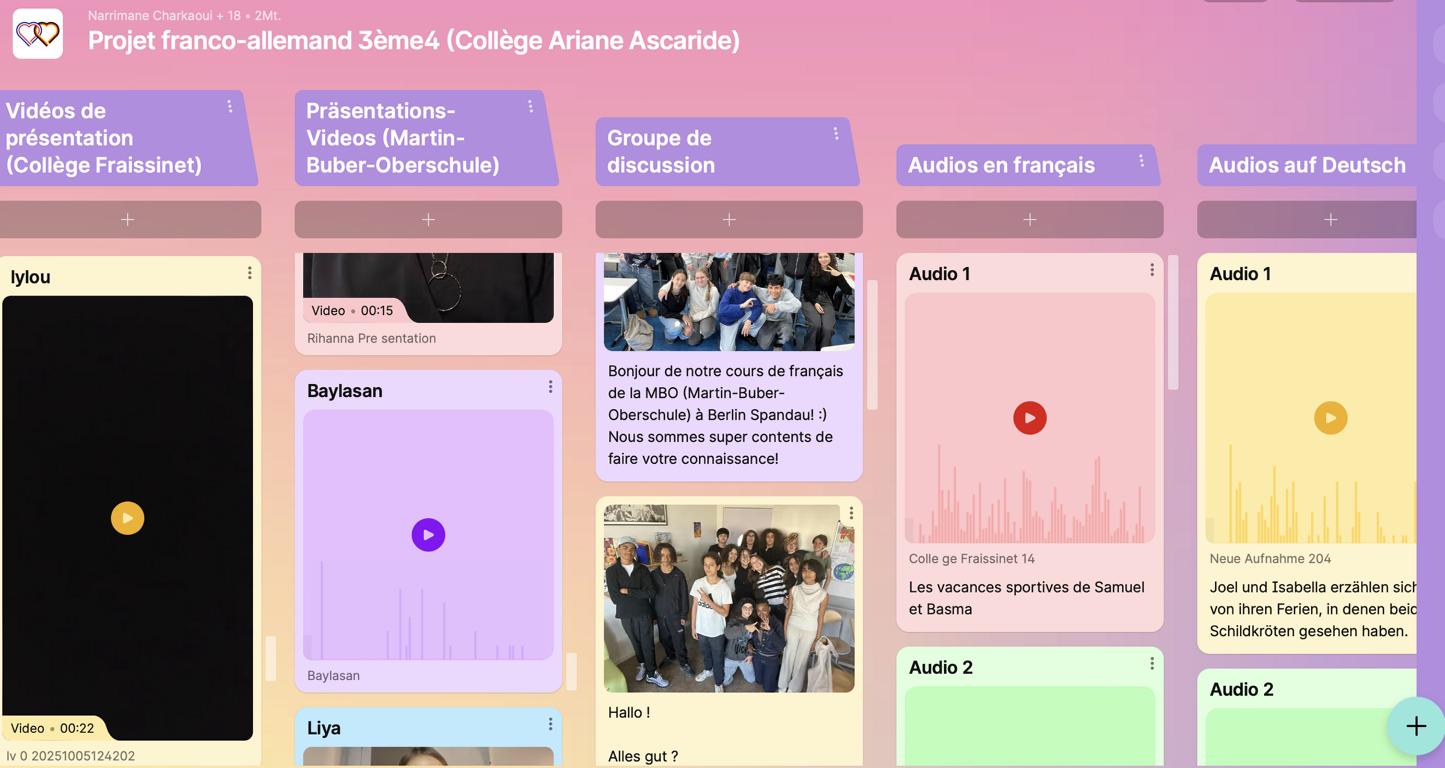
Task: Open the lylou post options menu
Action: tap(250, 273)
